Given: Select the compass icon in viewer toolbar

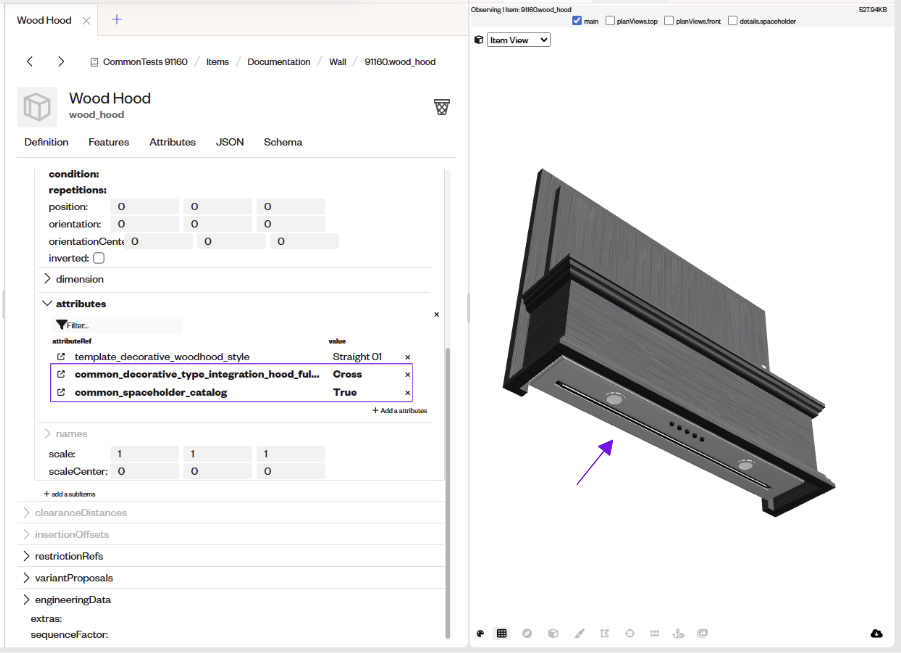Looking at the screenshot, I should point(527,633).
